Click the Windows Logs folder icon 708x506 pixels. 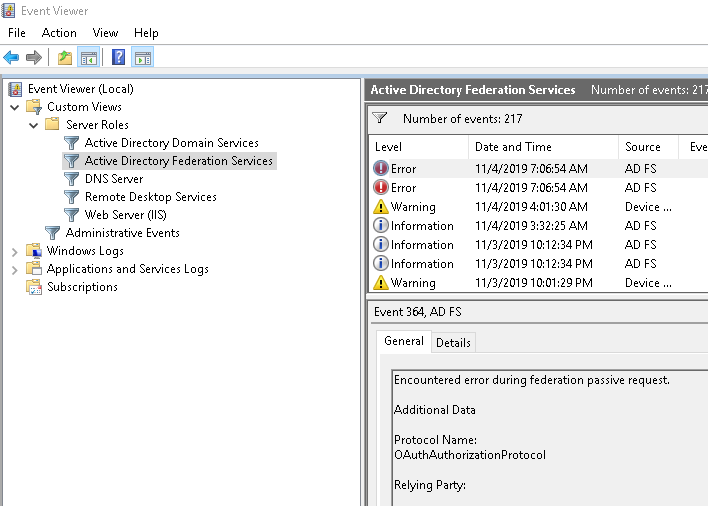[34, 251]
